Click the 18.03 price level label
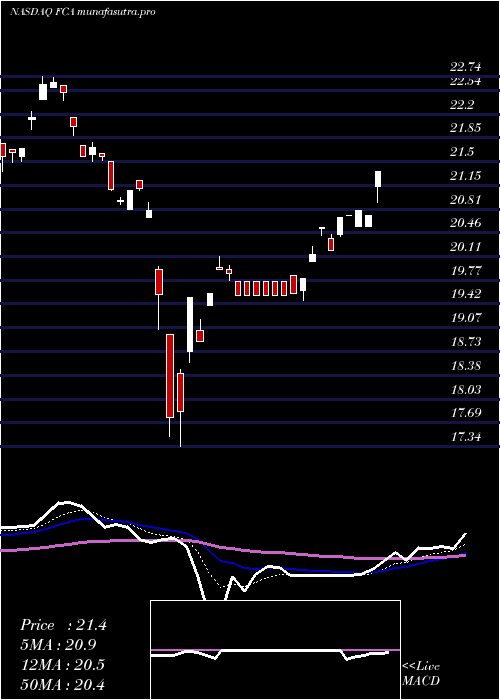 tap(466, 389)
